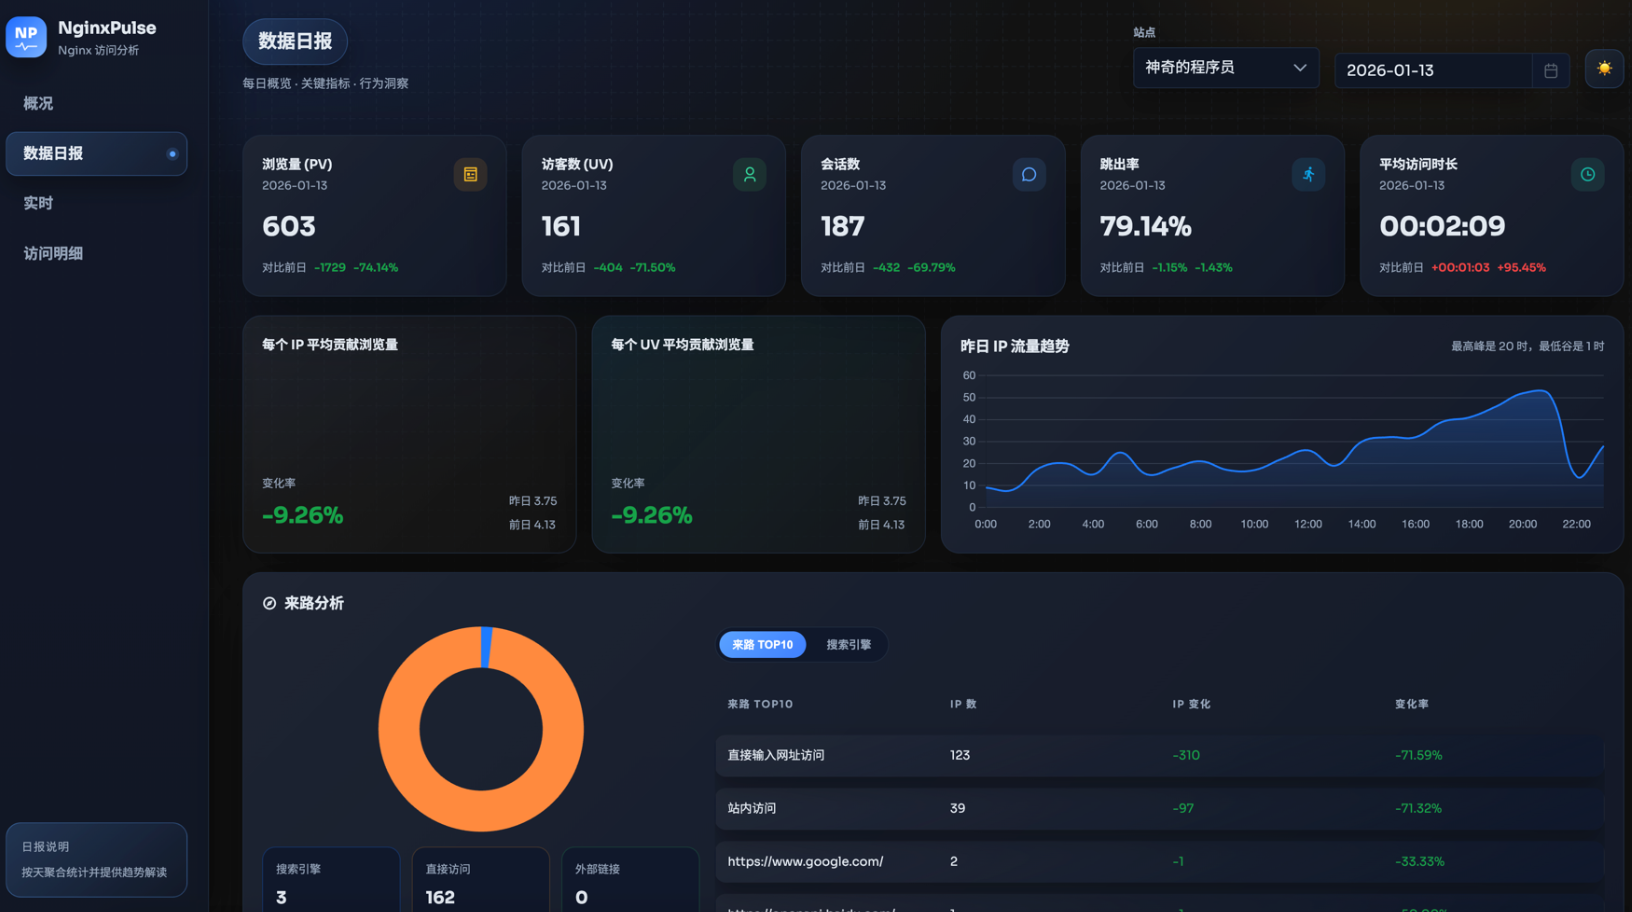Open the calendar icon beside the date field
The width and height of the screenshot is (1632, 912).
[1551, 70]
